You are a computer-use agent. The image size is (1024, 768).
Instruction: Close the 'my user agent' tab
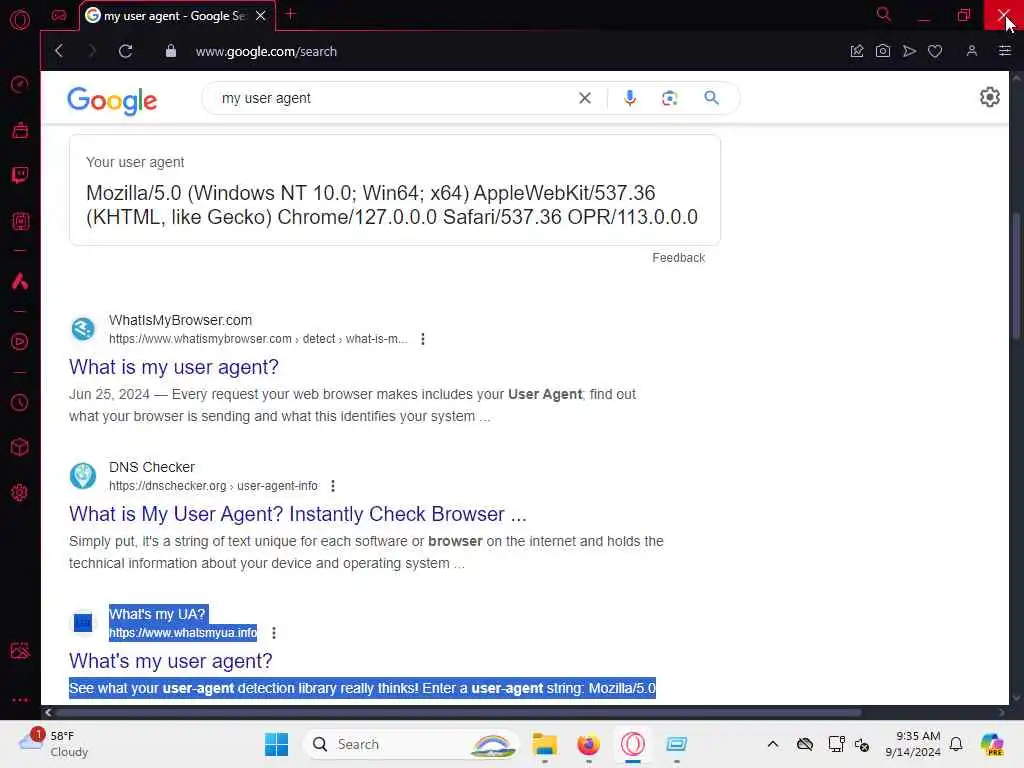(x=261, y=16)
